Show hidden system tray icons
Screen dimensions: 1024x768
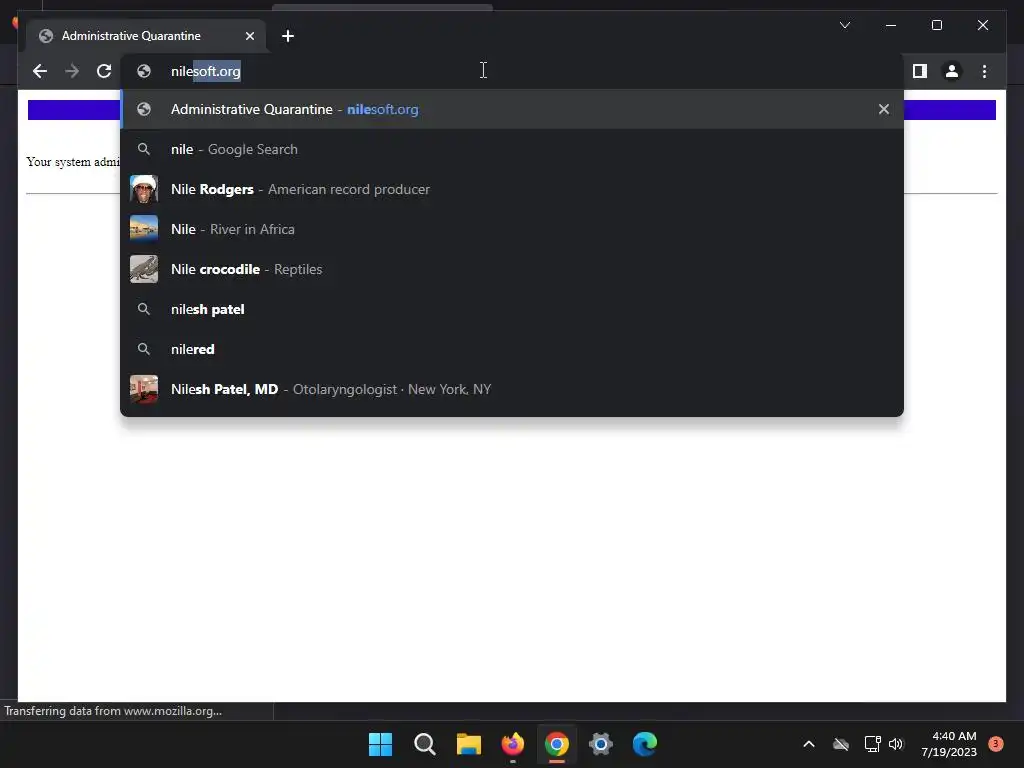click(808, 744)
